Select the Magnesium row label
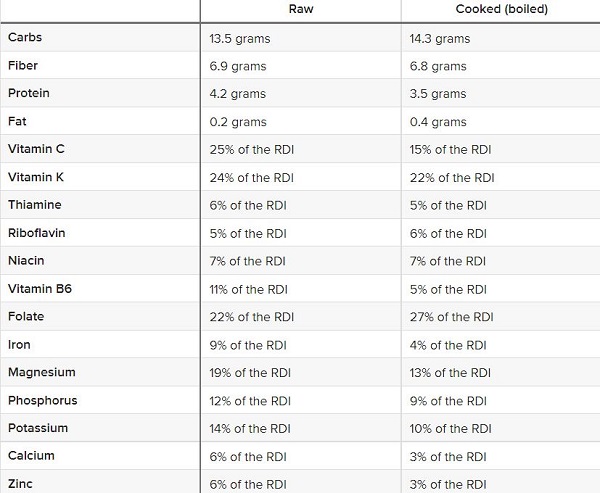600x493 pixels. pos(42,373)
